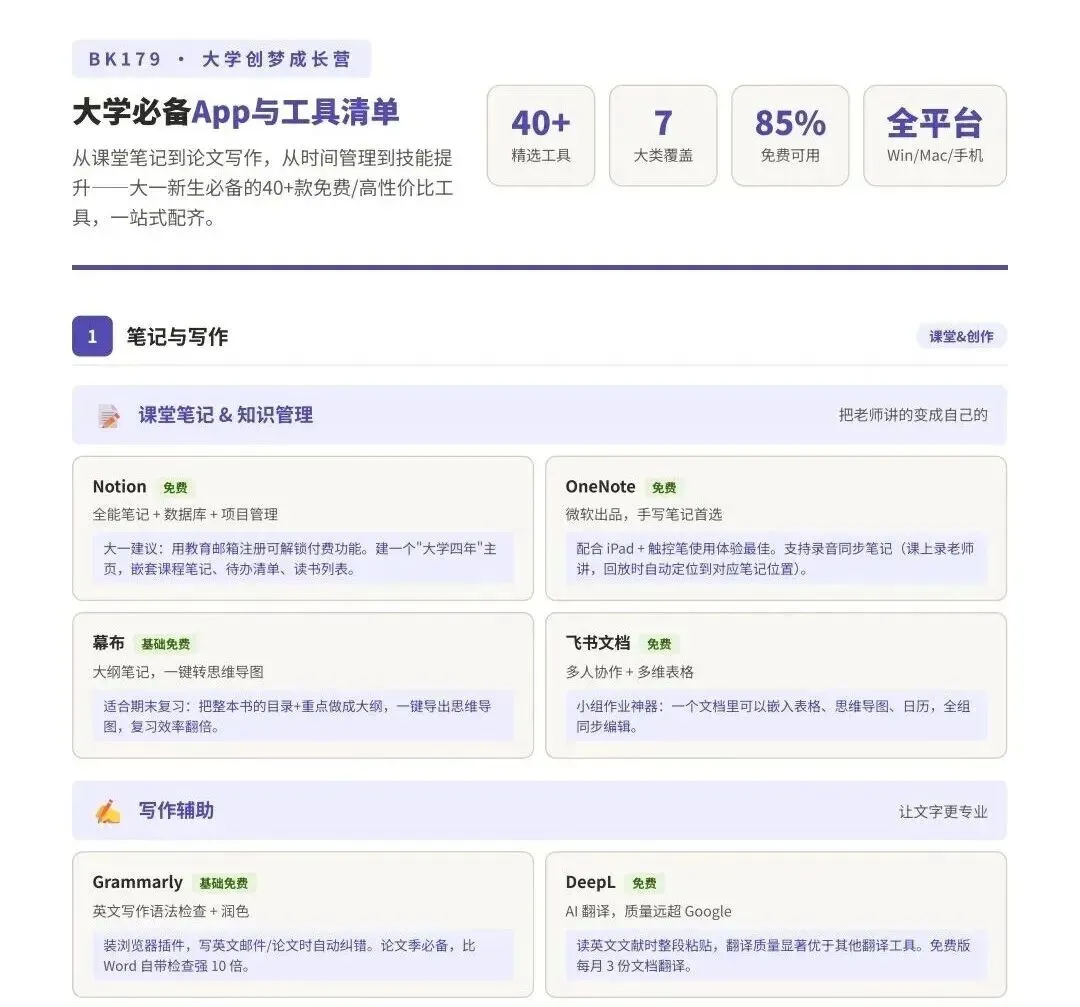The height and width of the screenshot is (1007, 1080).
Task: Open the Notion tool card title
Action: (120, 486)
